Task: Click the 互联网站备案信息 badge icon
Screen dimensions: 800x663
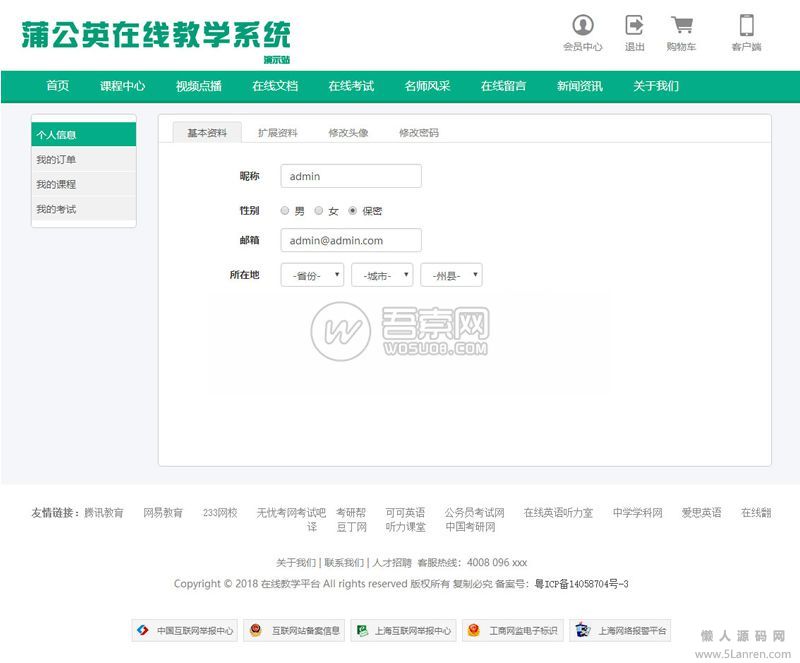Action: (255, 631)
